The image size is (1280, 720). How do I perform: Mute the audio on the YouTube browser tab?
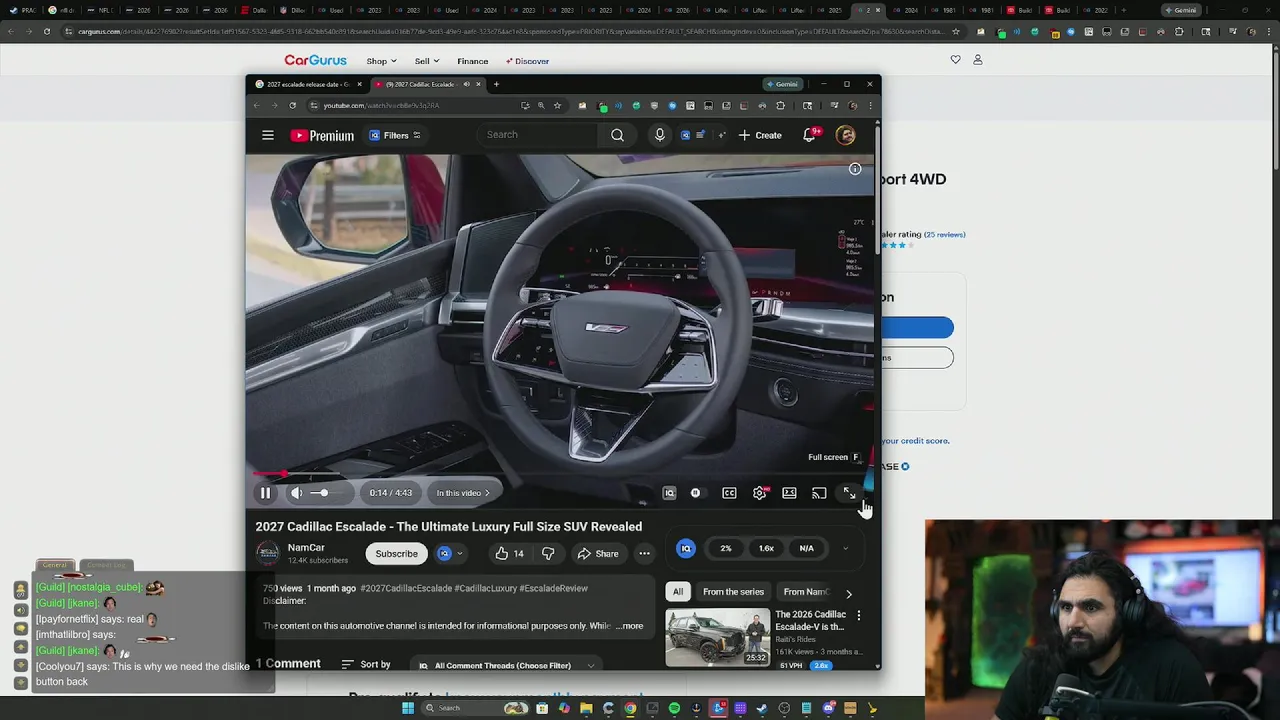tap(466, 84)
